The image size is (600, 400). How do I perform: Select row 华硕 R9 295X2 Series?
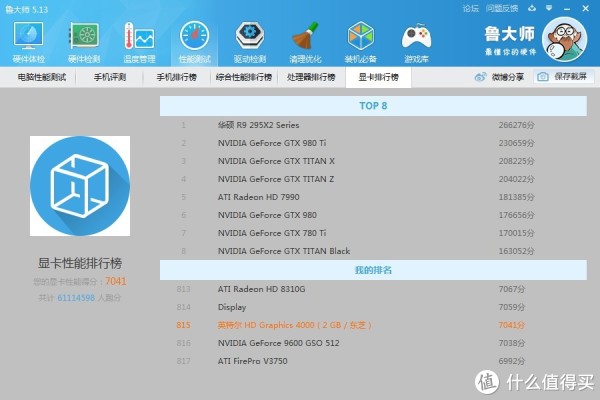[x=373, y=125]
